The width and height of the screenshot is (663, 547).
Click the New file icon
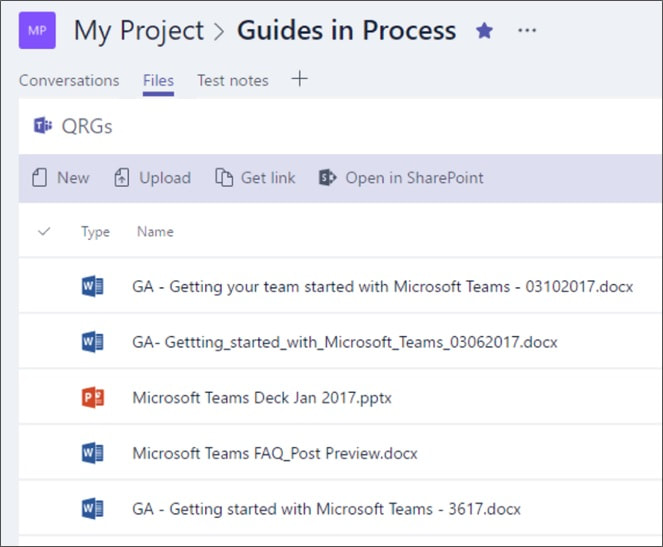(x=39, y=178)
